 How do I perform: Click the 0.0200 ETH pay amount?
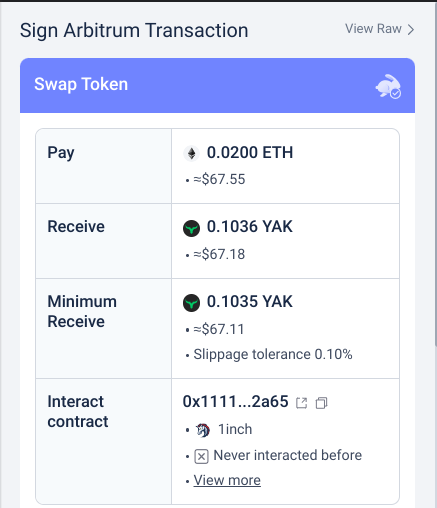pos(250,153)
